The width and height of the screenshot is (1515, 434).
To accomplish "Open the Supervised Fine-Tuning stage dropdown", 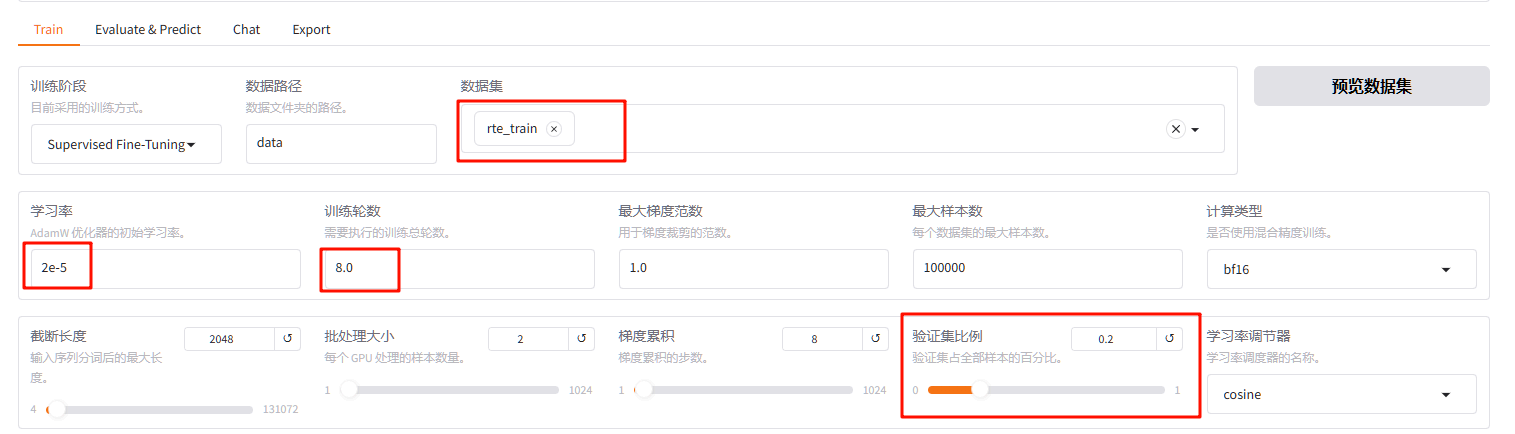I will pos(126,144).
